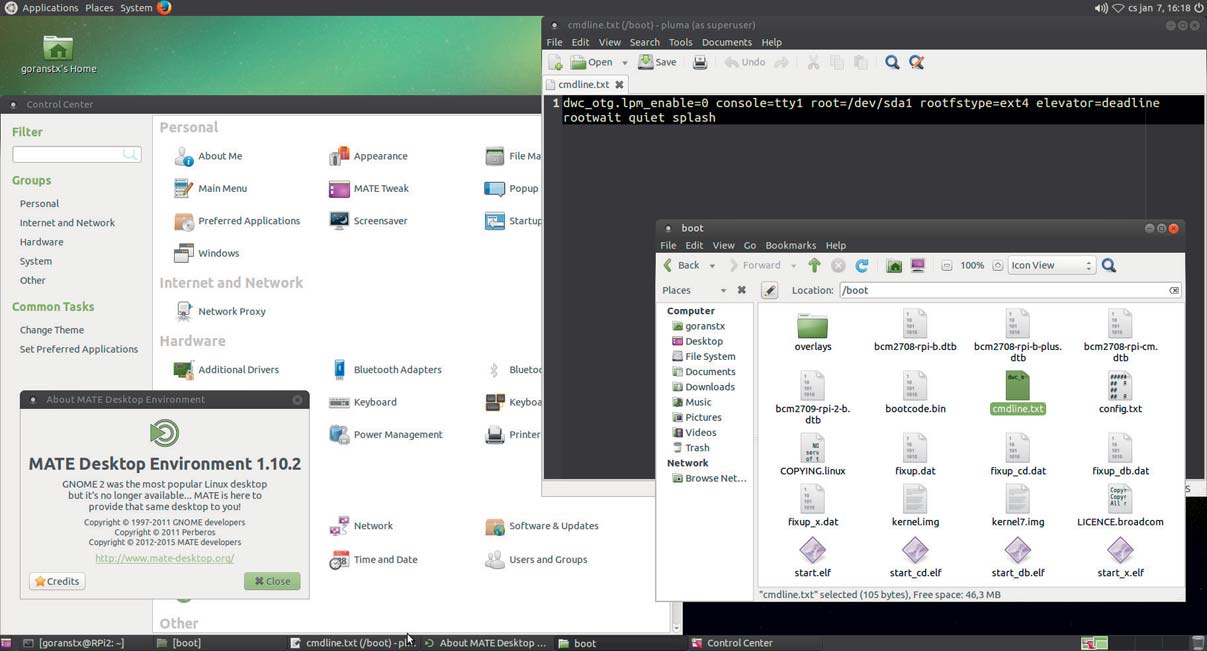This screenshot has height=651, width=1207.
Task: Clear the Location field in boot window
Action: point(1174,290)
